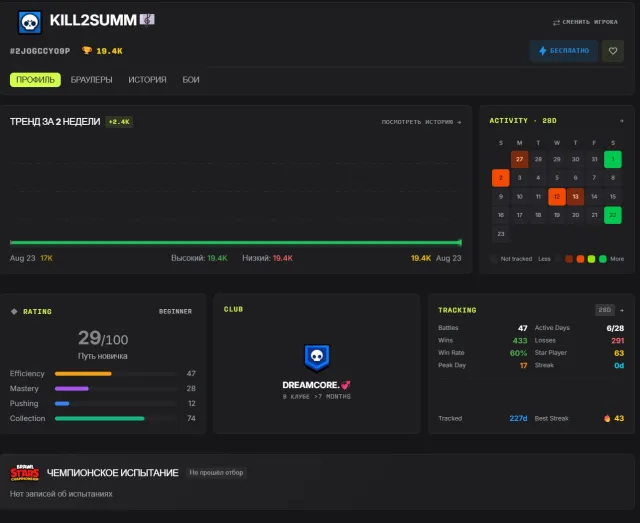This screenshot has height=523, width=640.
Task: Click the Сменить игрока link
Action: pos(585,22)
